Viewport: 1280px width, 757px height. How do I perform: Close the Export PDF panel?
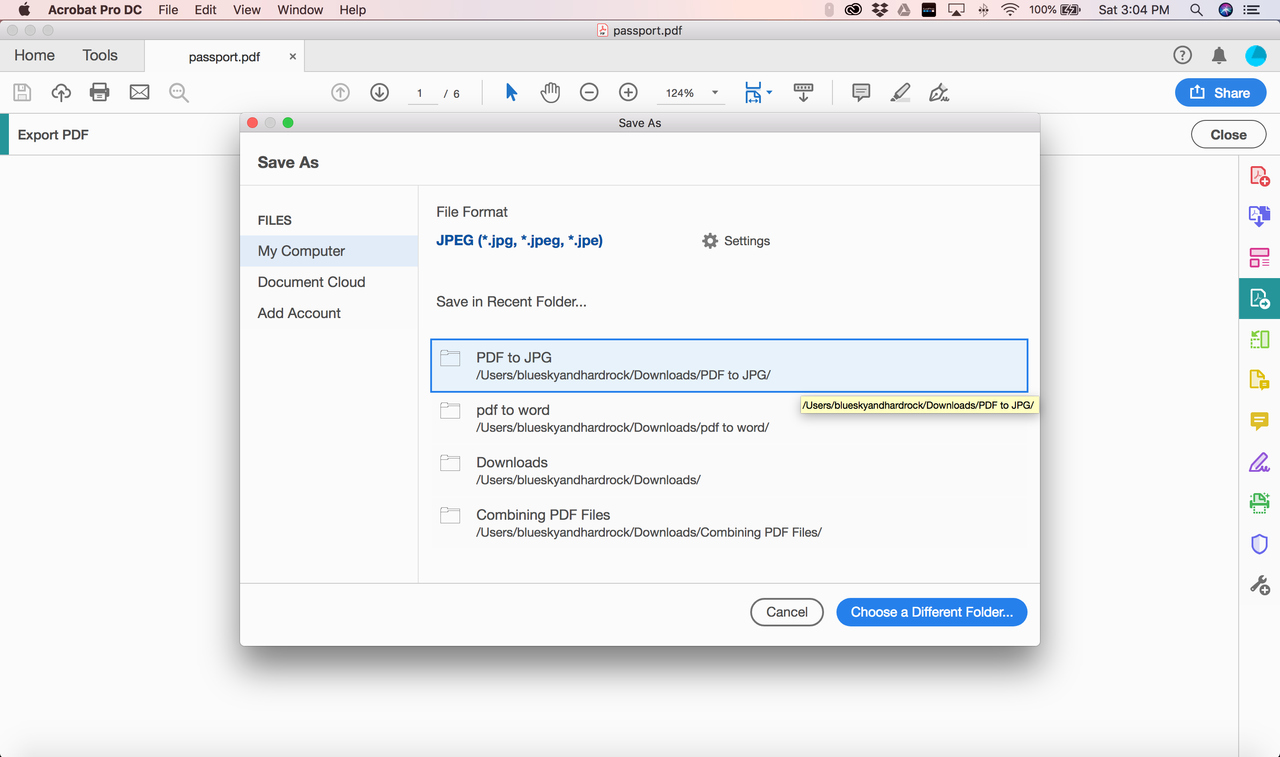[x=1228, y=135]
